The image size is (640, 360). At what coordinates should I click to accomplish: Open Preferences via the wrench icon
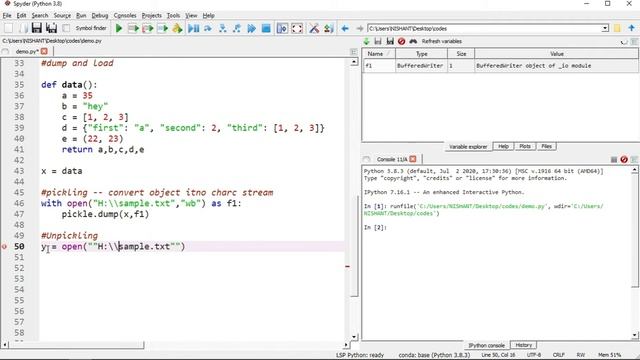(x=314, y=28)
